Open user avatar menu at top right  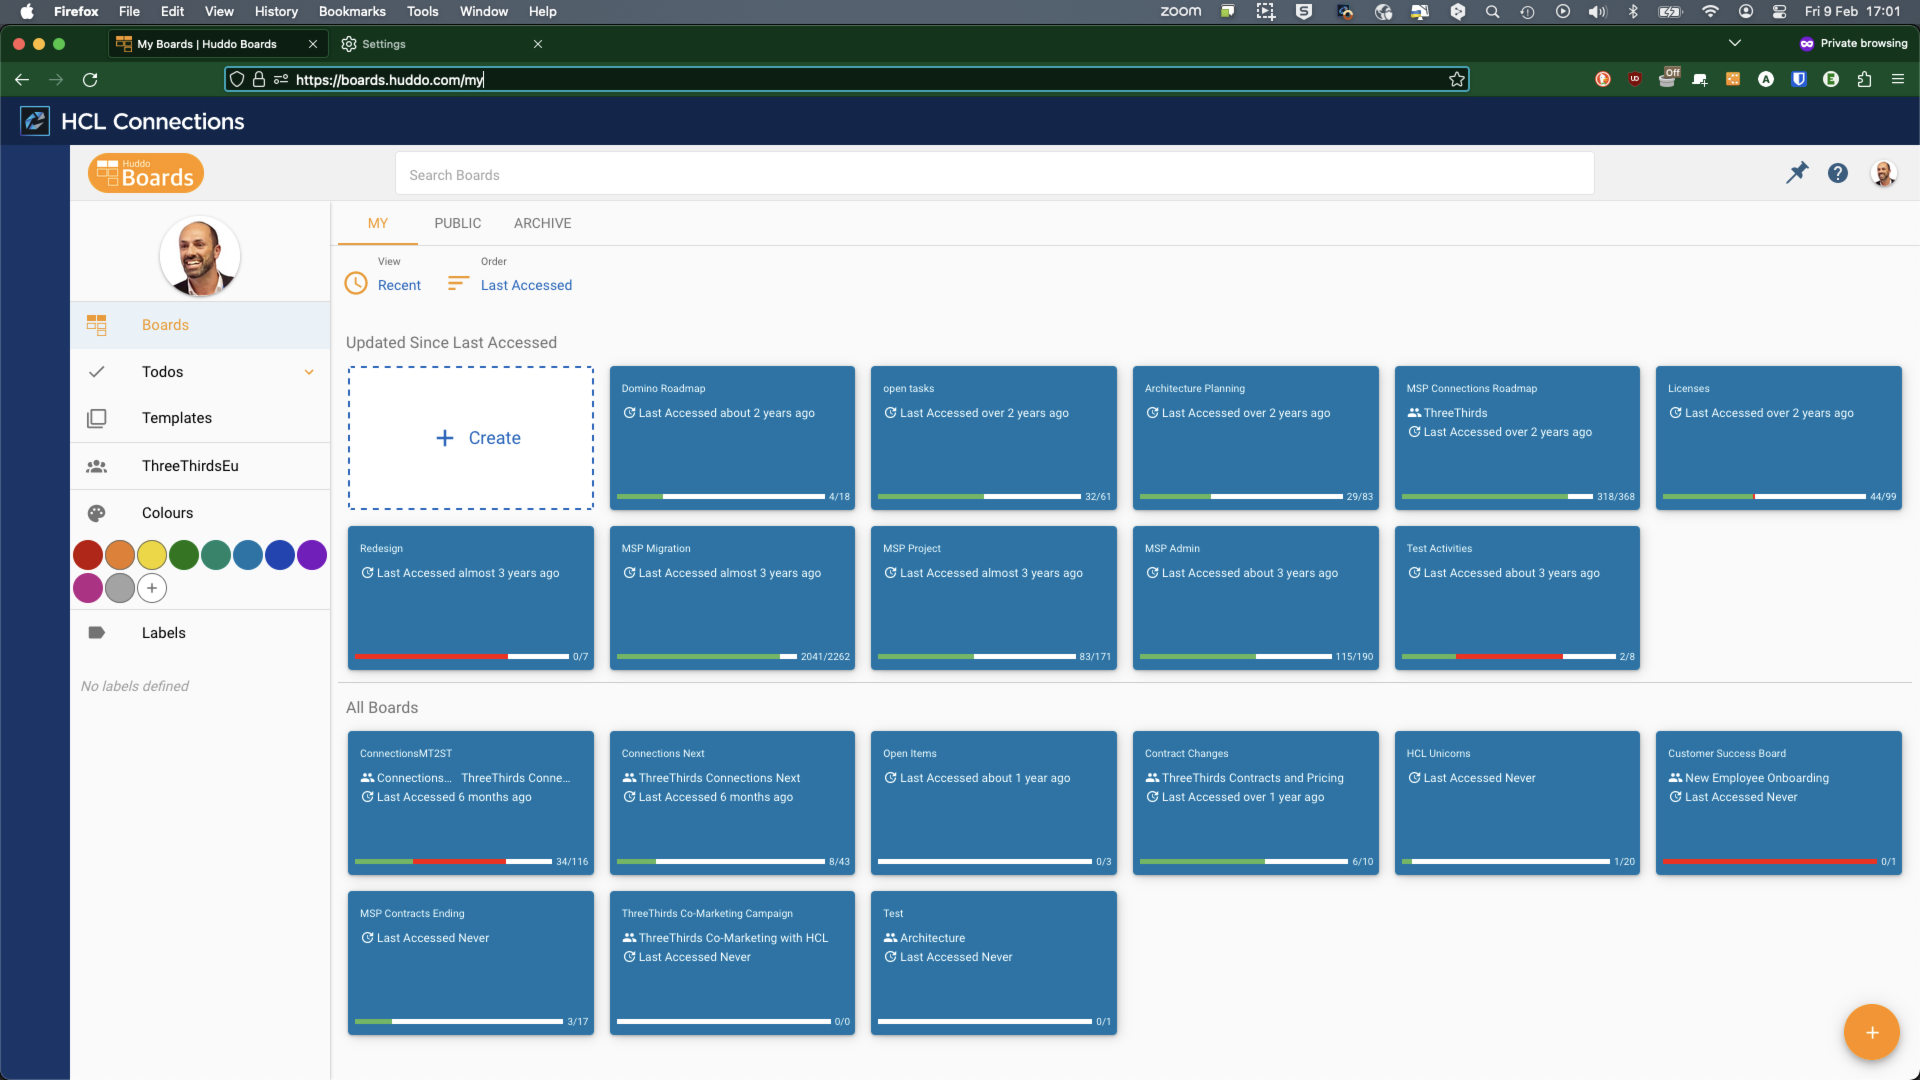pos(1883,173)
